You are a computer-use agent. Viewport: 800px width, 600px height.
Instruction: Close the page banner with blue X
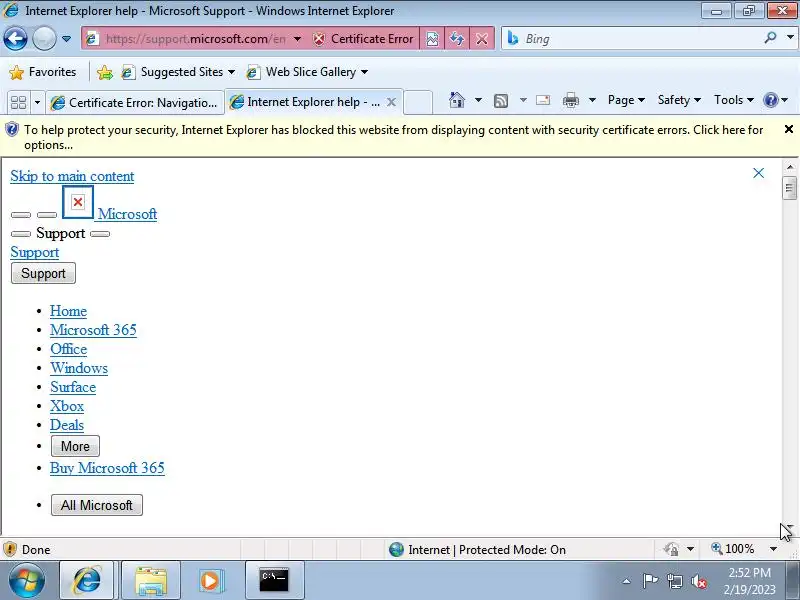coord(759,173)
